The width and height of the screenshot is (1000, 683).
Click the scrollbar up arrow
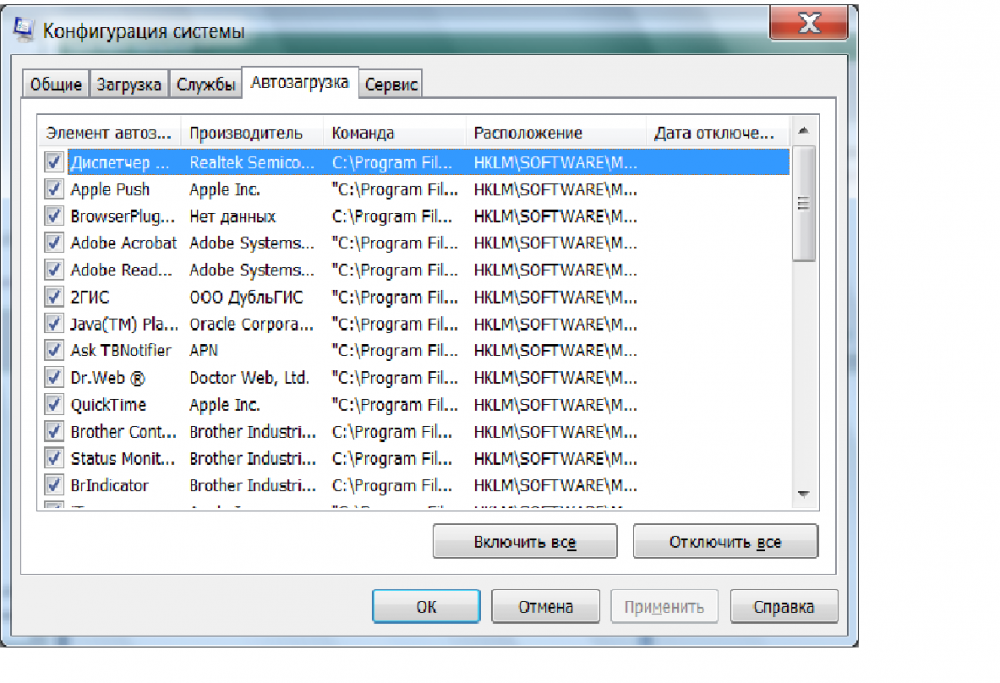(x=804, y=131)
